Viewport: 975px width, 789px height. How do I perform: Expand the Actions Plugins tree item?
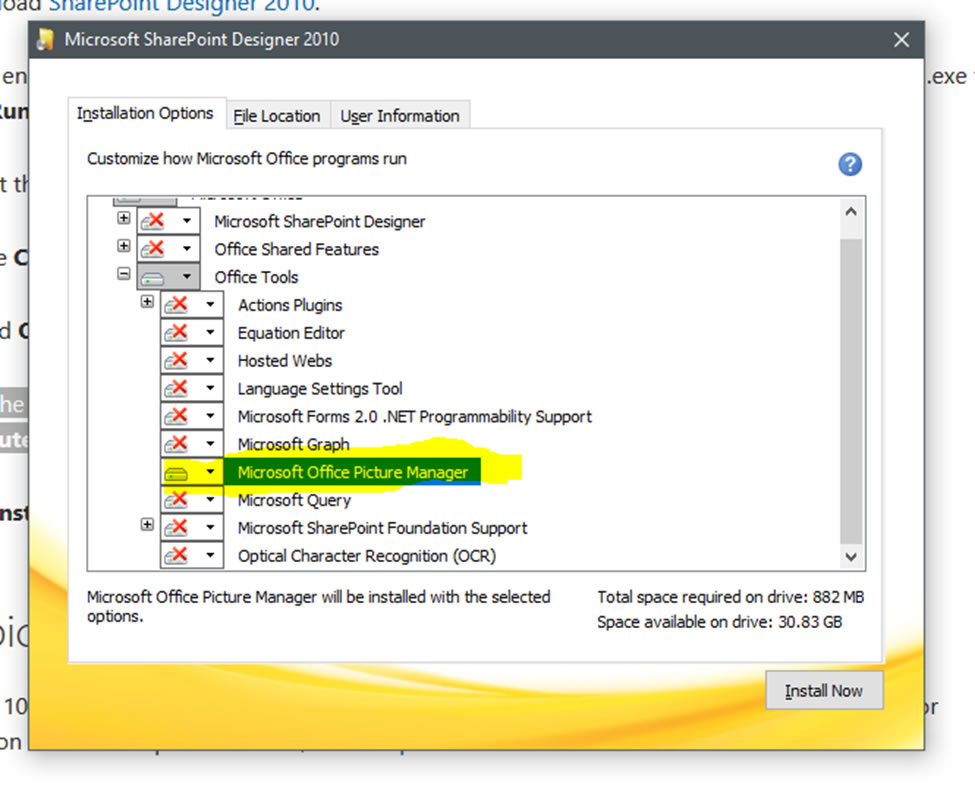[147, 304]
